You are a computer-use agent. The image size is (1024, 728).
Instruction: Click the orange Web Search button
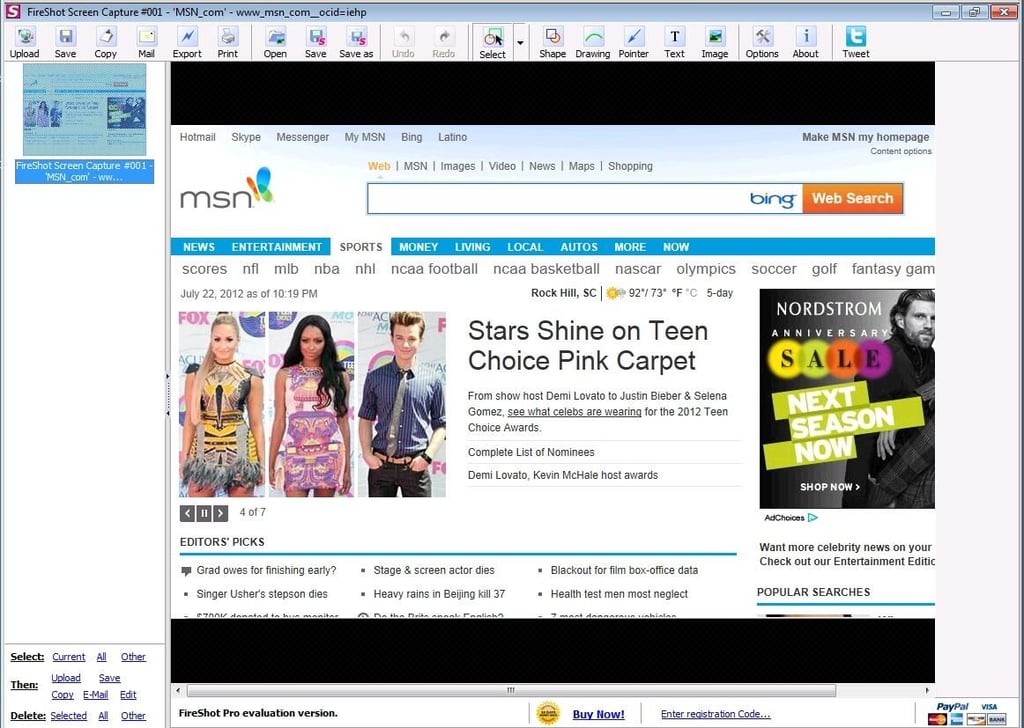click(853, 198)
